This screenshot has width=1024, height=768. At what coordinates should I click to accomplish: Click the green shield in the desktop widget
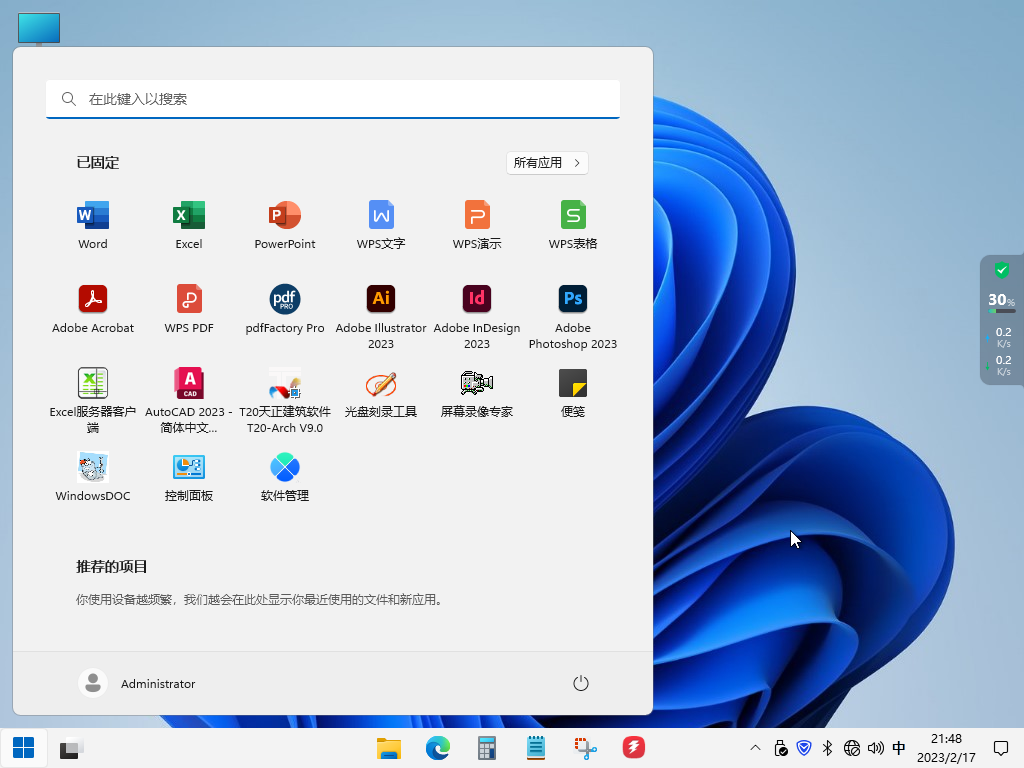(x=1002, y=270)
